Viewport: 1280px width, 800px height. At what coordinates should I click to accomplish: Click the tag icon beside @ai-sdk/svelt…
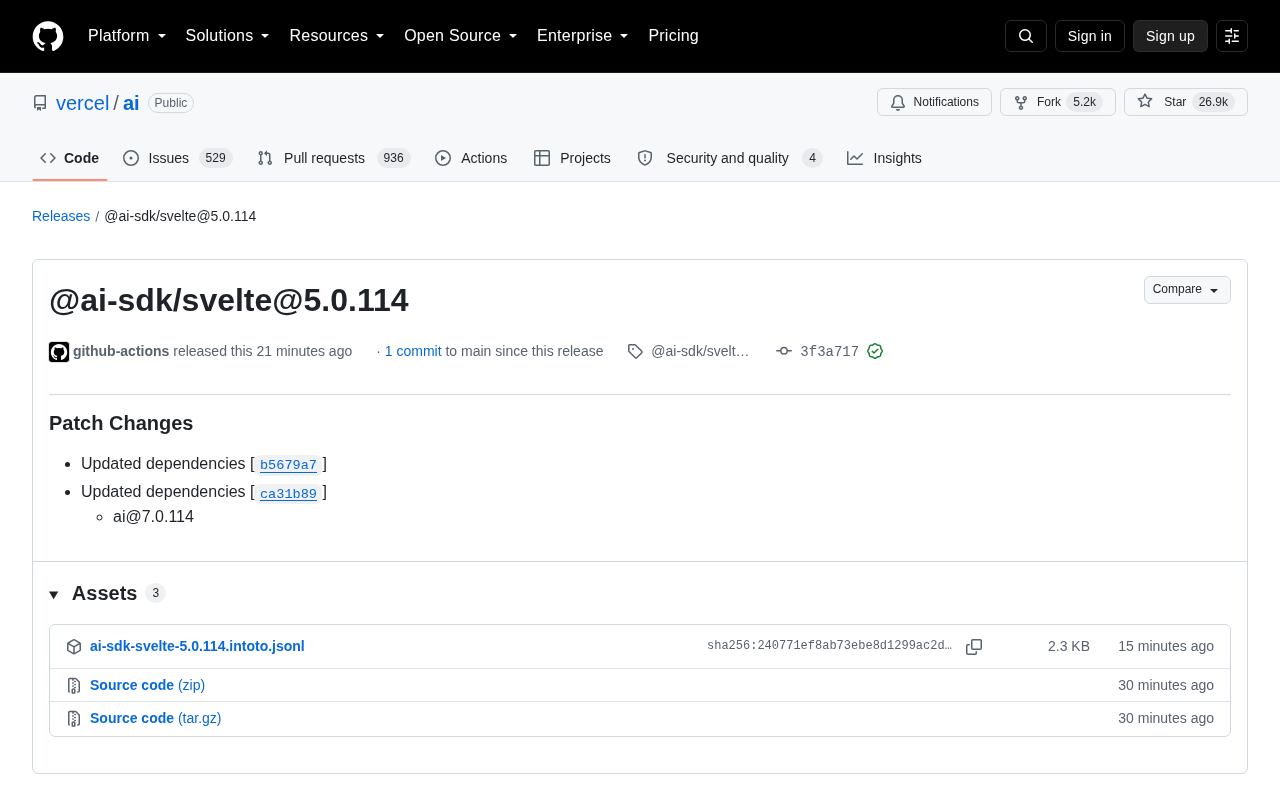pos(635,351)
